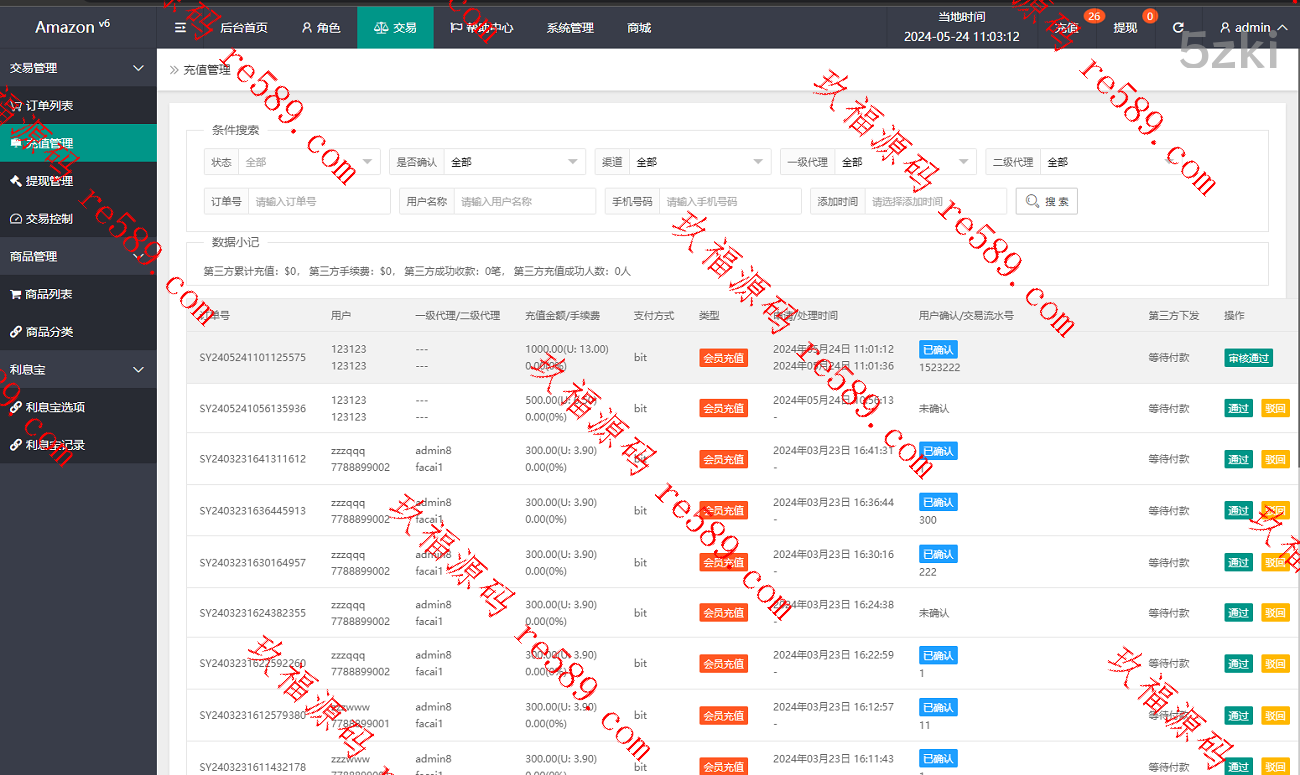This screenshot has height=775, width=1300.
Task: Open 商品分类 in the sidebar
Action: pyautogui.click(x=49, y=332)
